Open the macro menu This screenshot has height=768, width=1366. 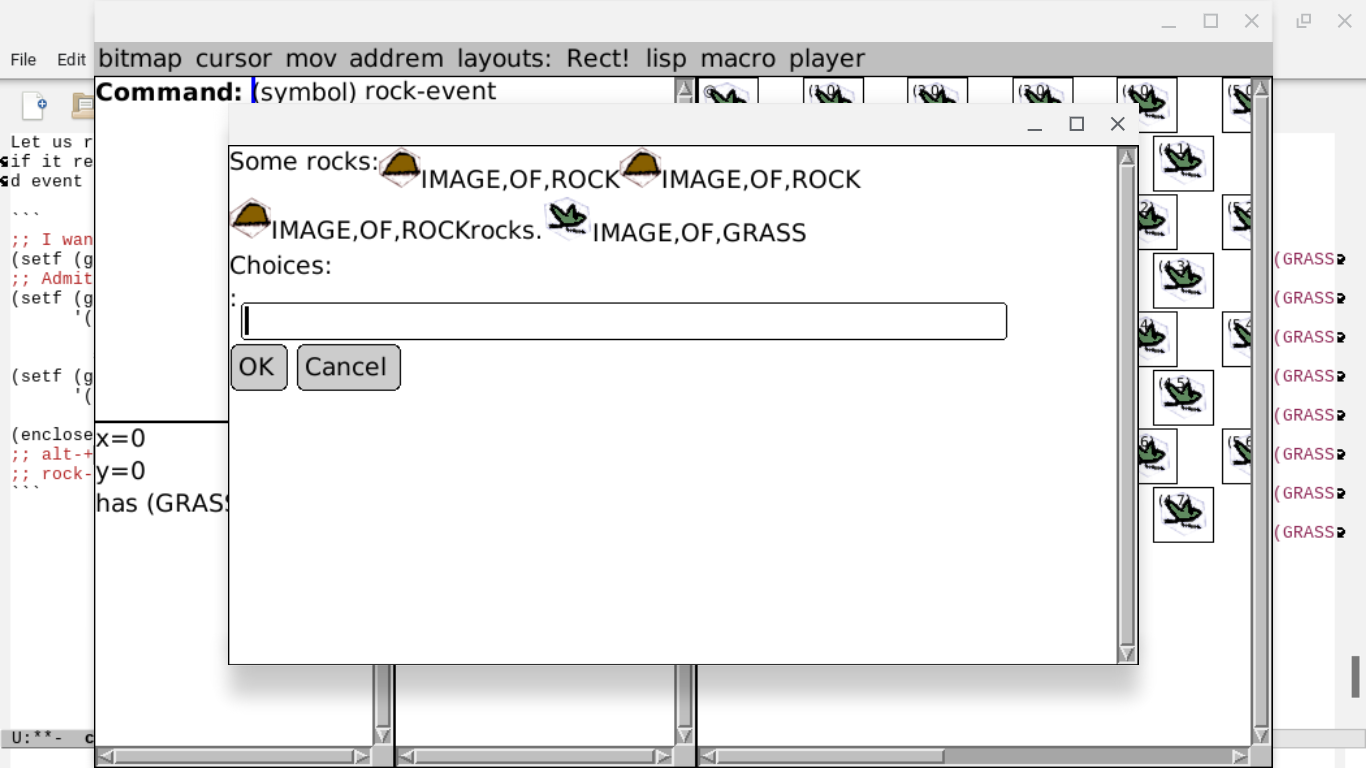tap(738, 59)
